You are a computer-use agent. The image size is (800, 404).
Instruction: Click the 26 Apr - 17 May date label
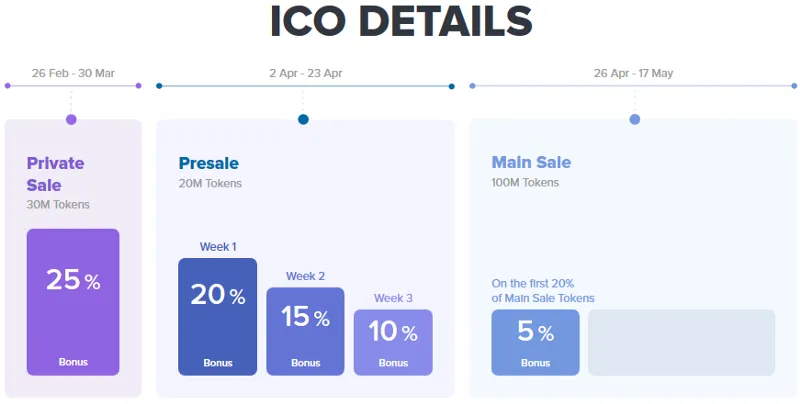(633, 73)
